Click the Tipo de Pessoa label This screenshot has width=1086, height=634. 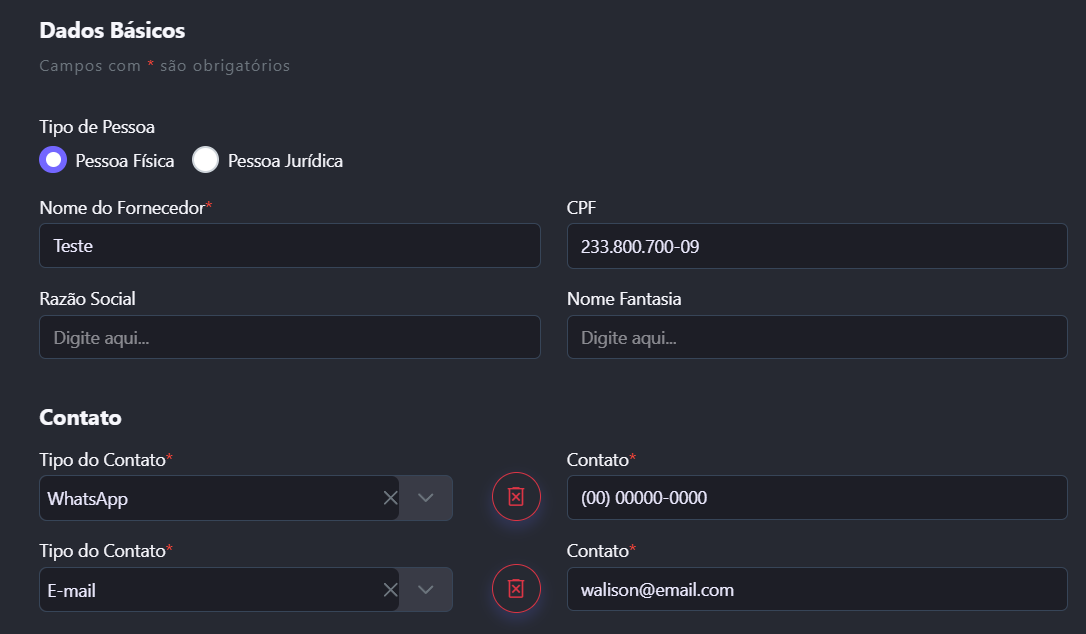point(97,127)
